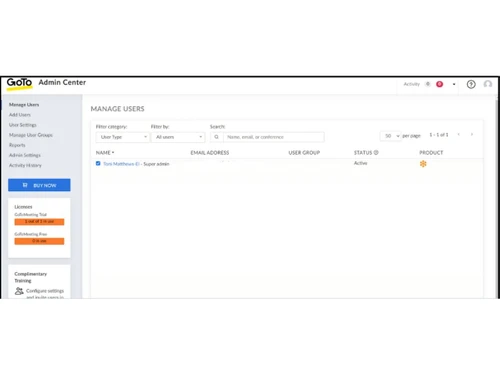
Task: Open the user profile avatar icon
Action: tap(488, 84)
